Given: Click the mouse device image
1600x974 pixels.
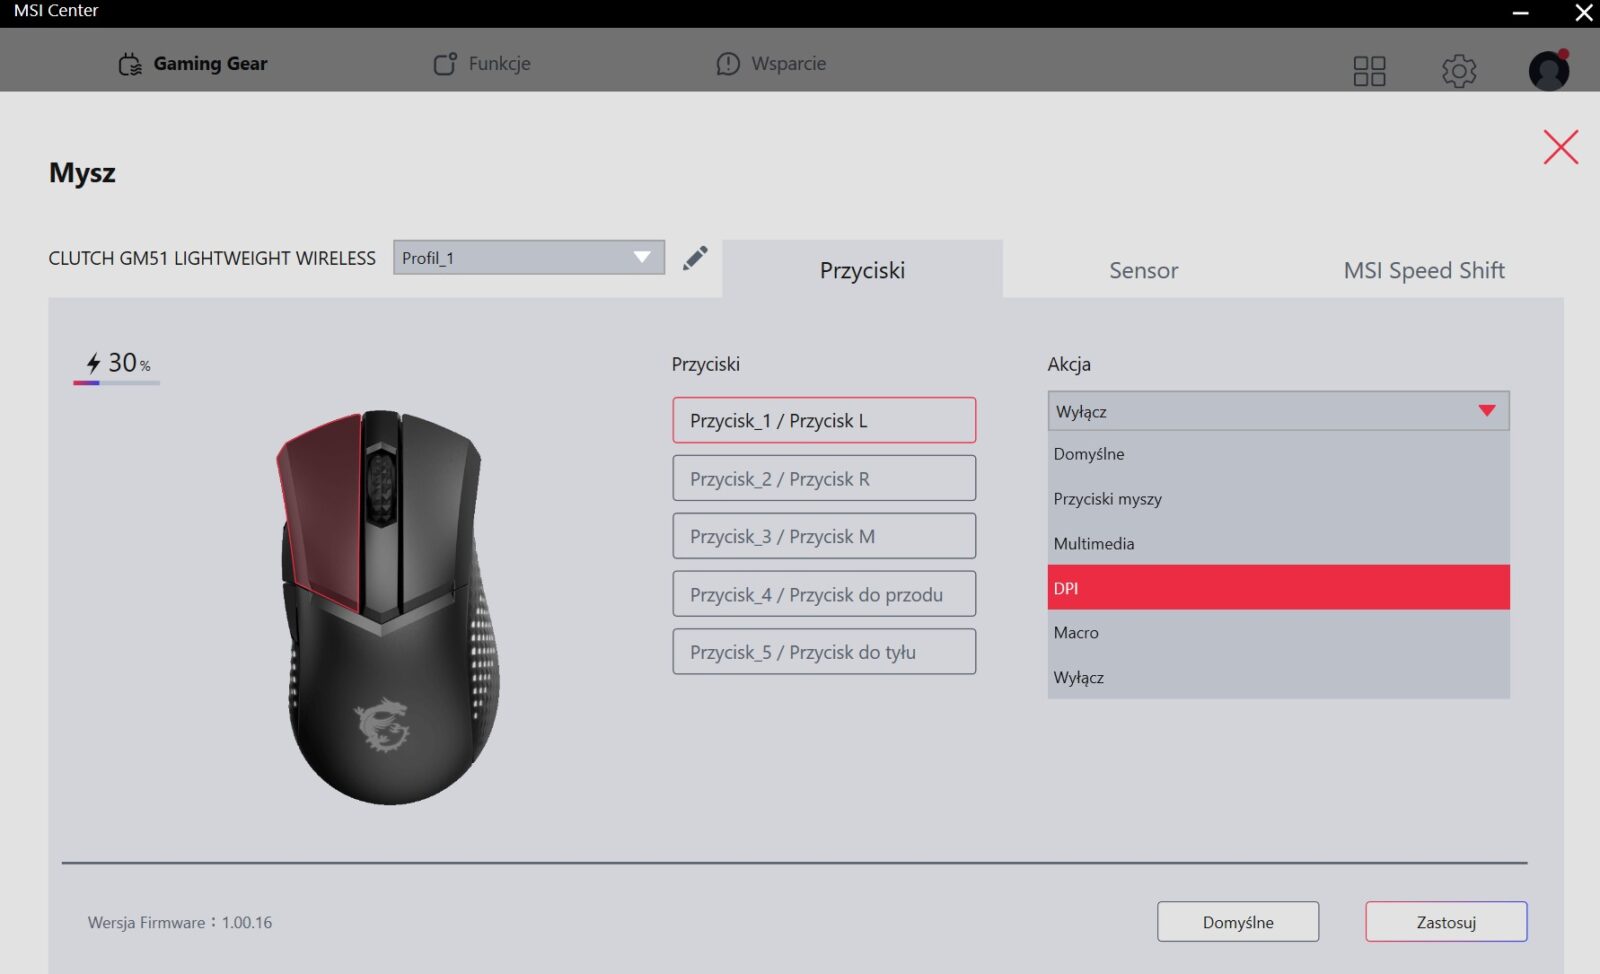Looking at the screenshot, I should [x=389, y=606].
